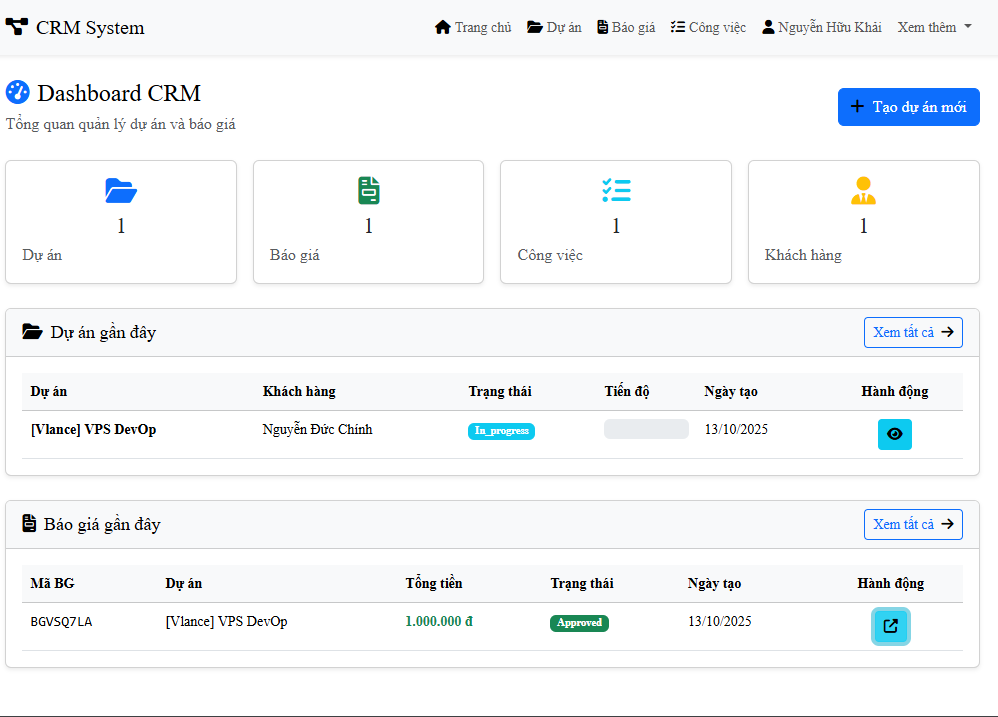Screen dimensions: 998x717
Task: Click the Approved status badge
Action: (579, 622)
